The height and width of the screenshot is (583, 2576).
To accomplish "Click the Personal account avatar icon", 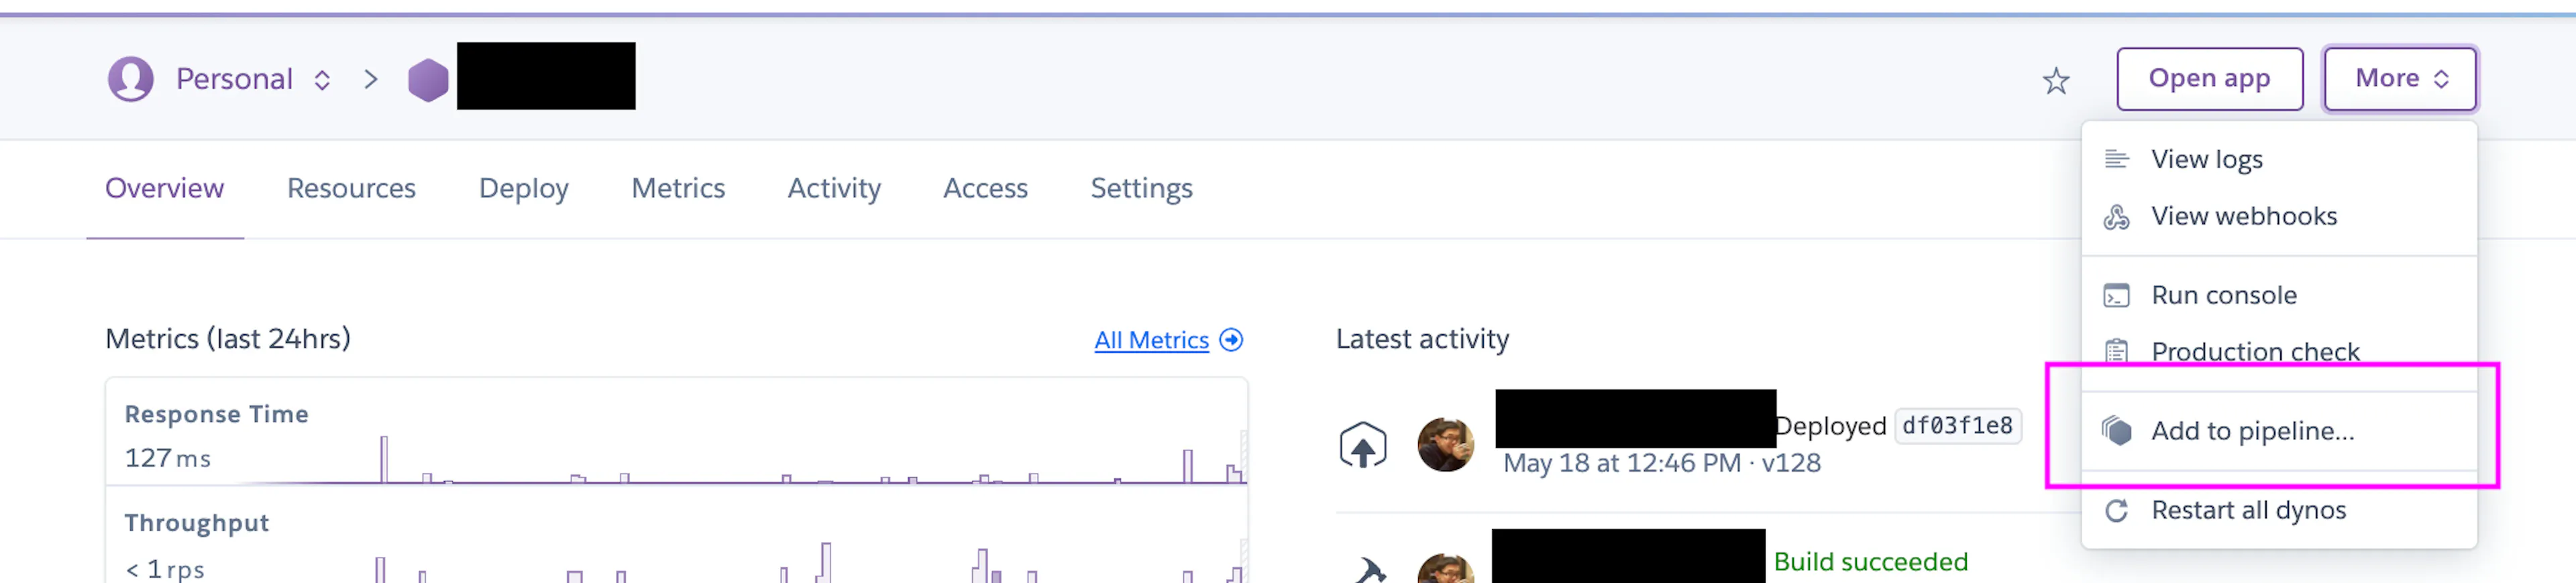I will click(x=131, y=79).
